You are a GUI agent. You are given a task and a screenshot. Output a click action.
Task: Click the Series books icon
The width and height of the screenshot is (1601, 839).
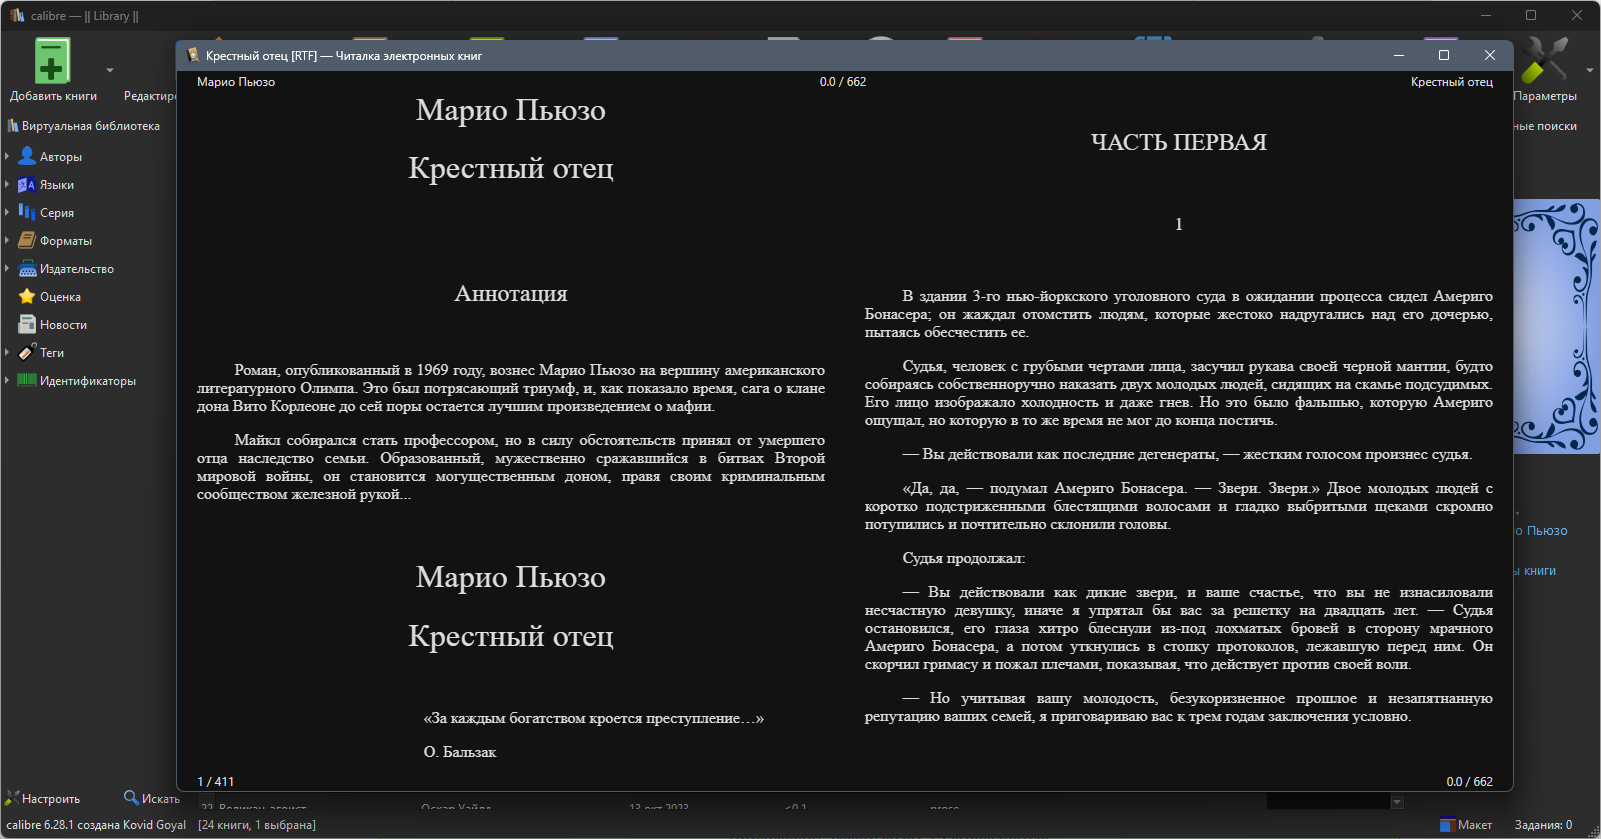[27, 212]
